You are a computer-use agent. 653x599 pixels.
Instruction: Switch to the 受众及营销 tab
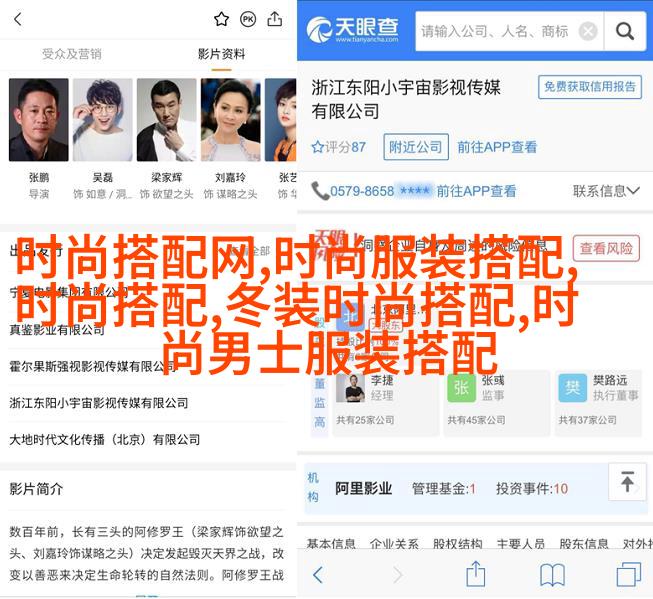[x=72, y=54]
